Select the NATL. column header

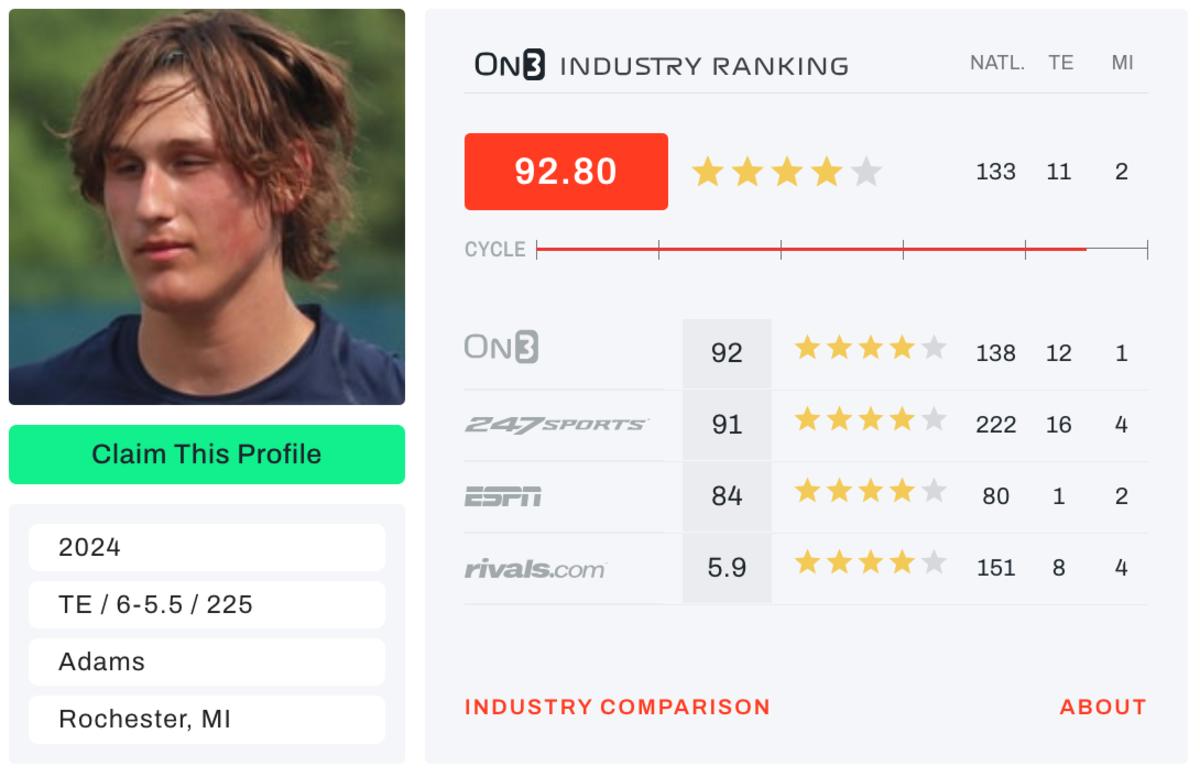click(x=997, y=63)
